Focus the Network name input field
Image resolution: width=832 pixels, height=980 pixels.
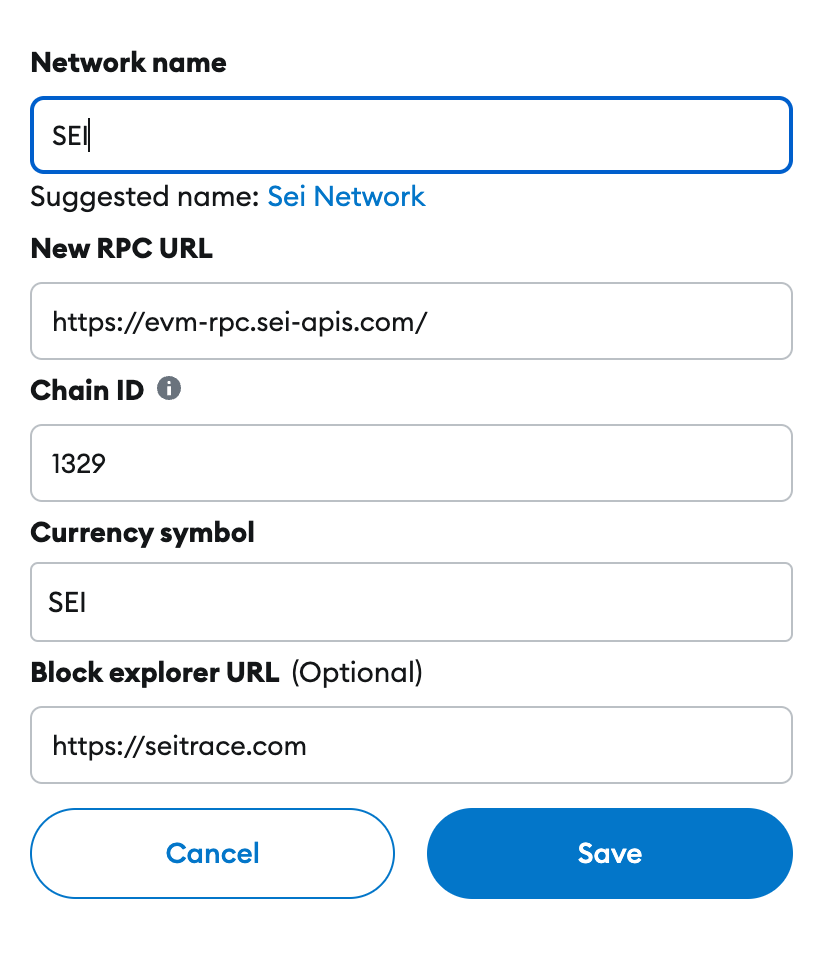pyautogui.click(x=411, y=135)
